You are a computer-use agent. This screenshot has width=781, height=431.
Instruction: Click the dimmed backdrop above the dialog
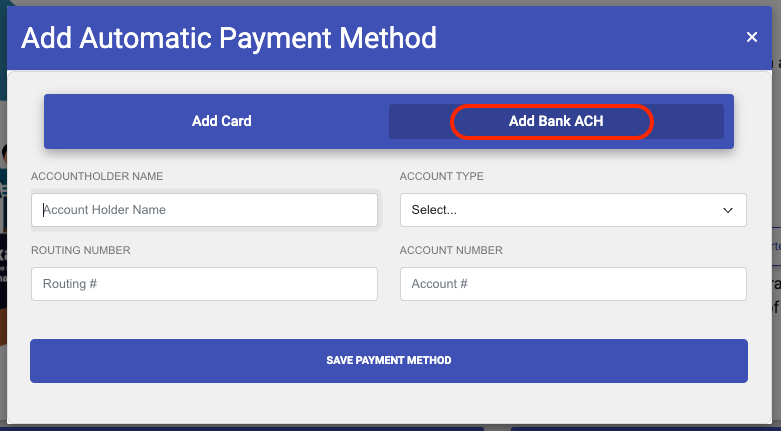click(x=389, y=2)
